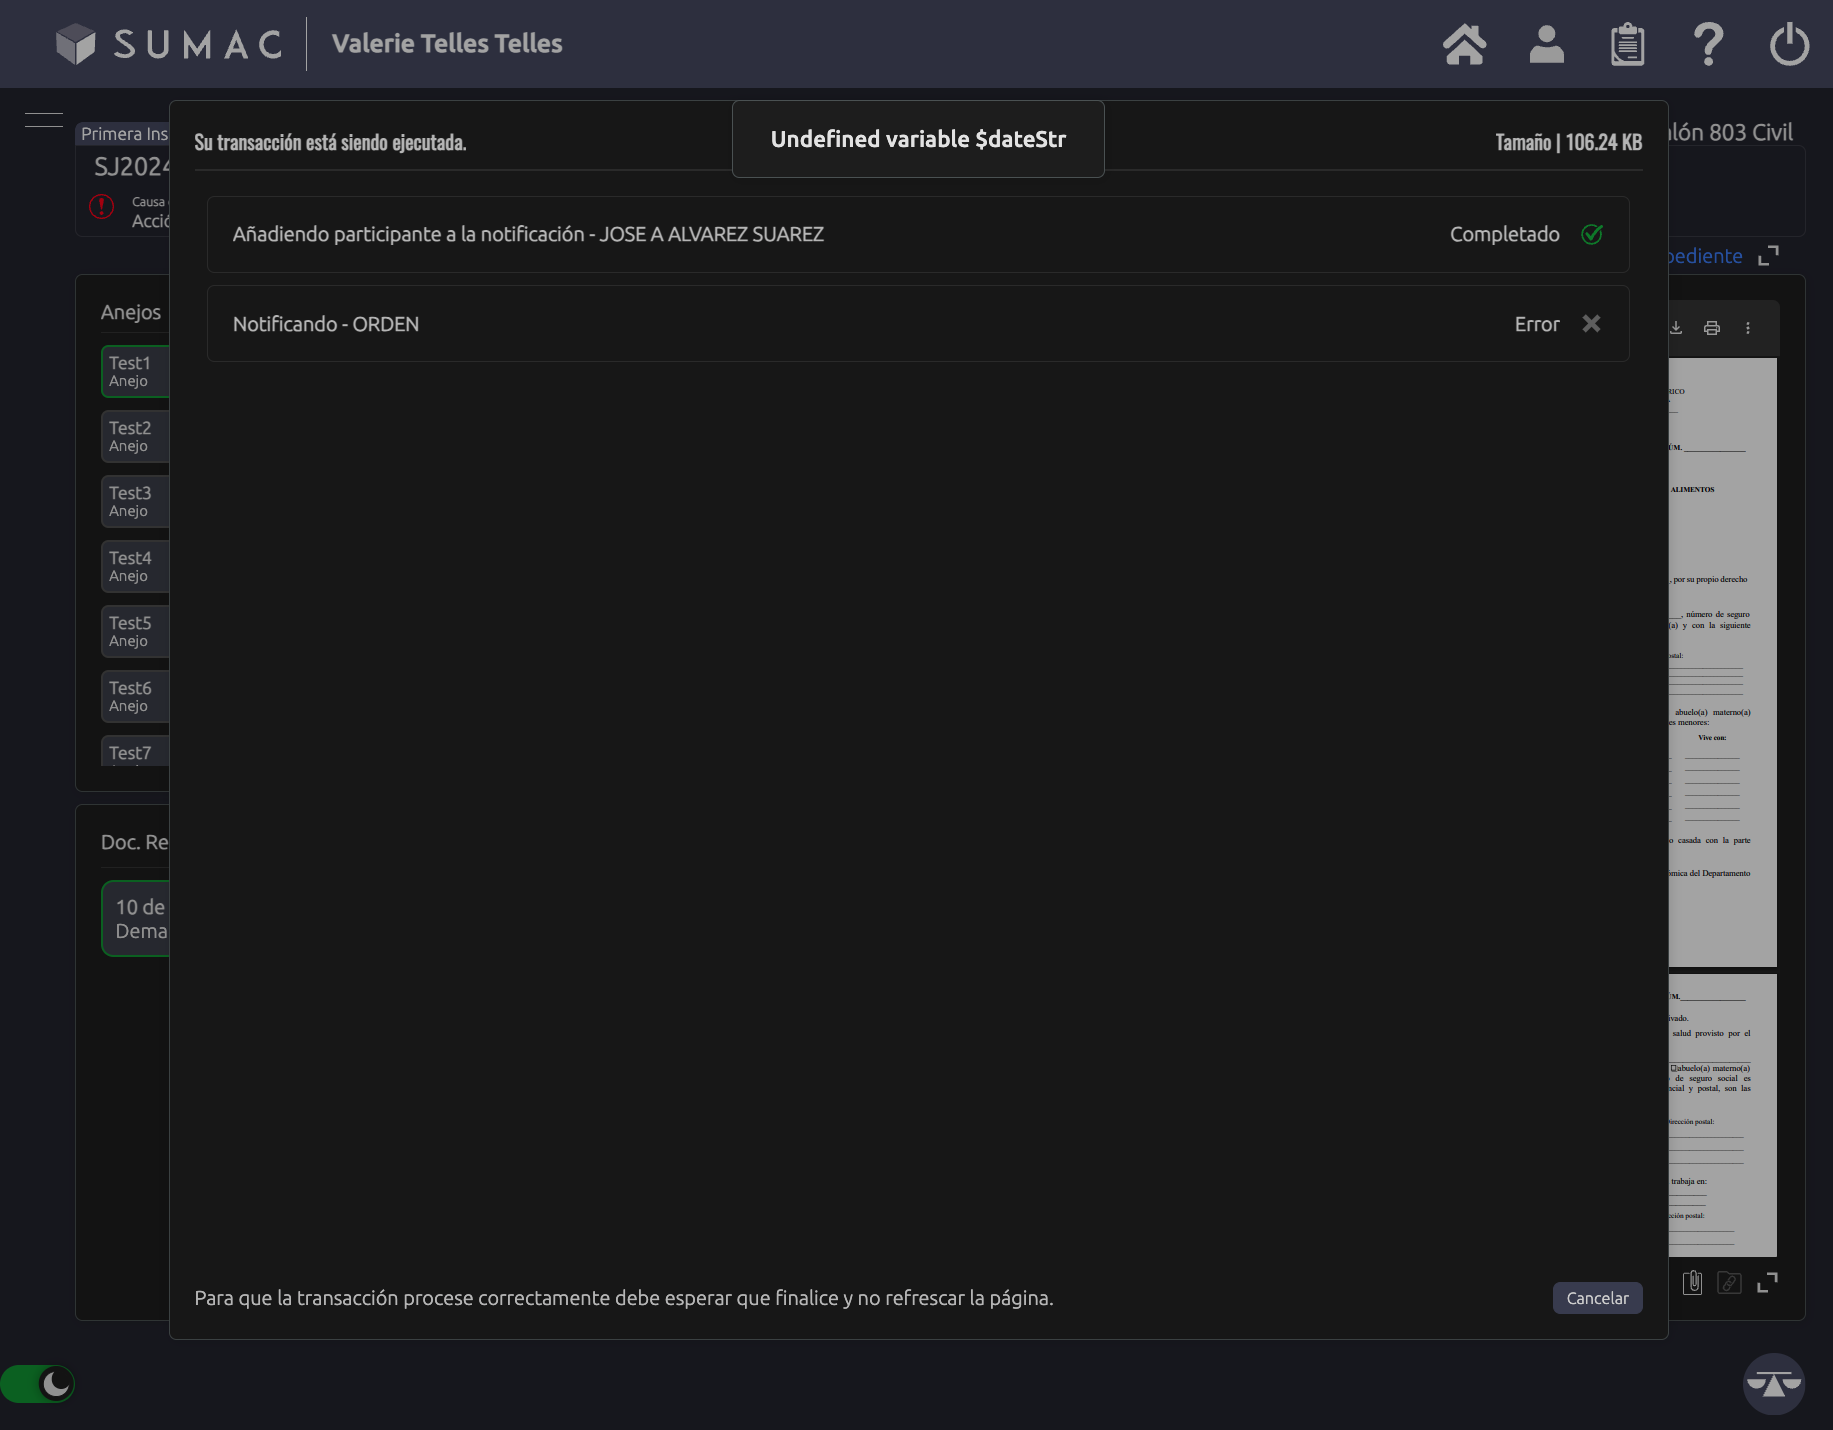Select the Test1 Anejo item
The image size is (1833, 1430).
[x=135, y=371]
